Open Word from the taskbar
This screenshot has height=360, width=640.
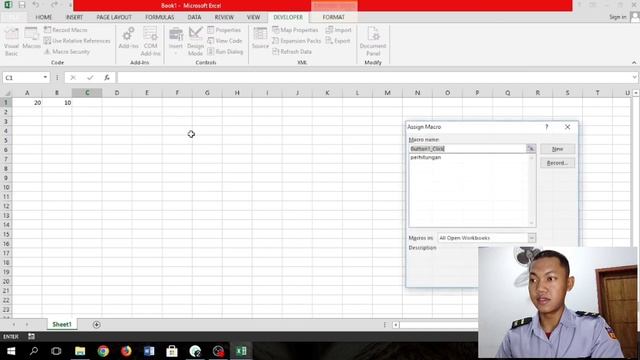click(149, 351)
